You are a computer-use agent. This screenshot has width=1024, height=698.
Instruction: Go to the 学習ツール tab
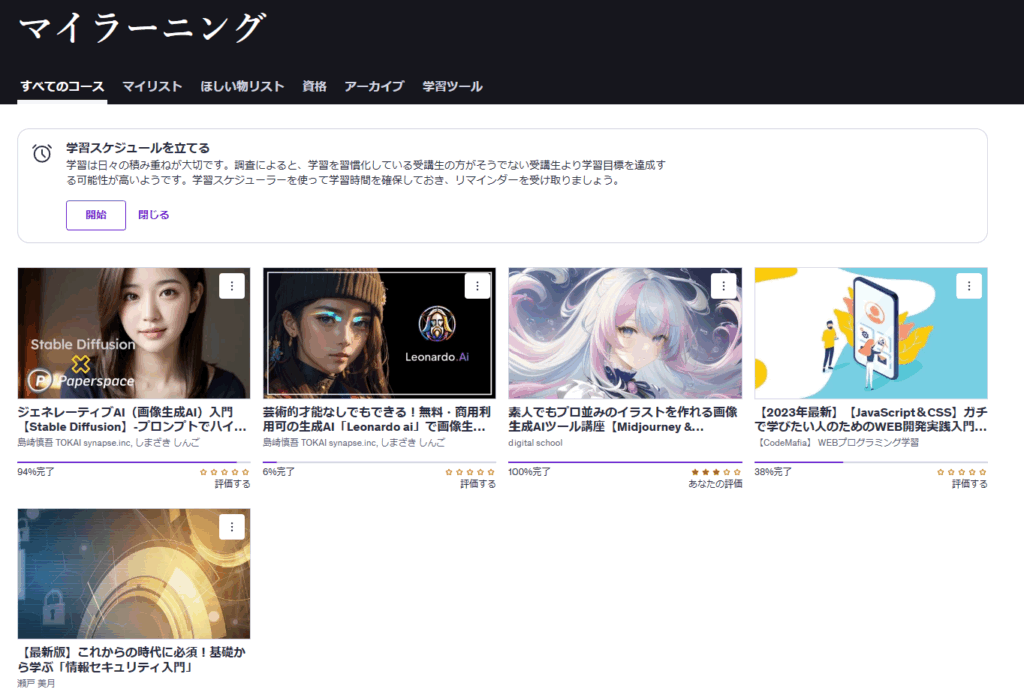click(x=453, y=87)
